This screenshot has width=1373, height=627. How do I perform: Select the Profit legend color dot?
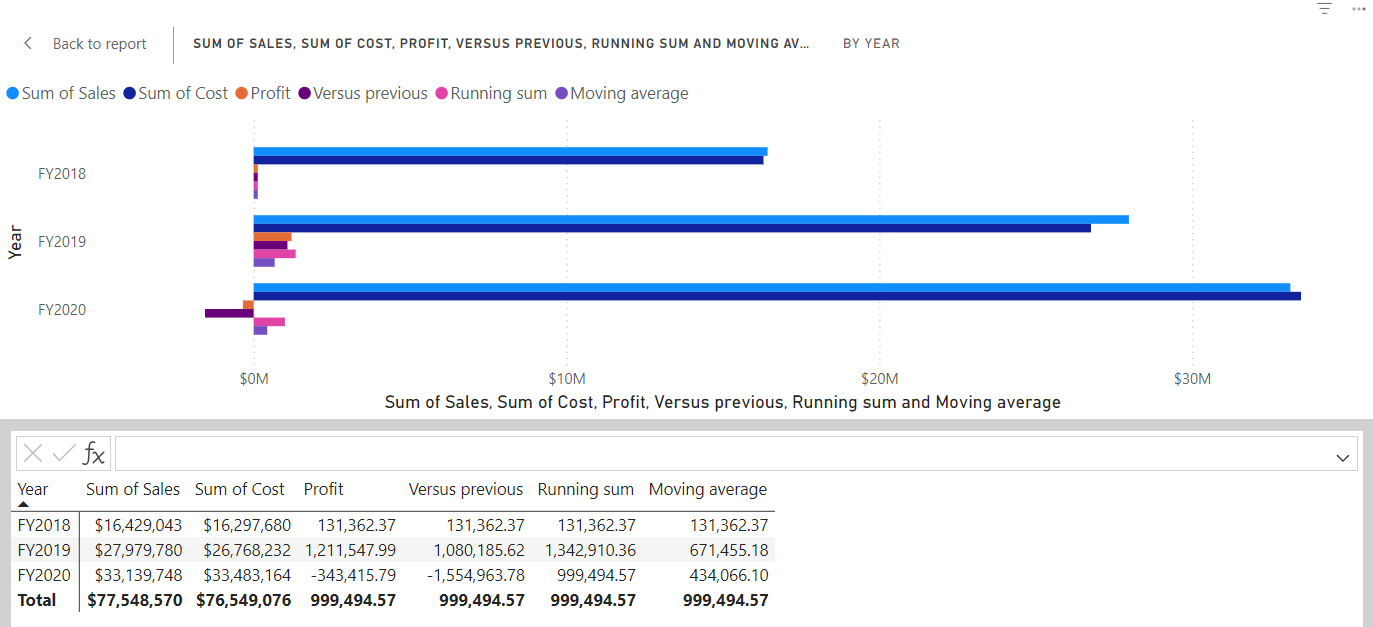pyautogui.click(x=242, y=94)
